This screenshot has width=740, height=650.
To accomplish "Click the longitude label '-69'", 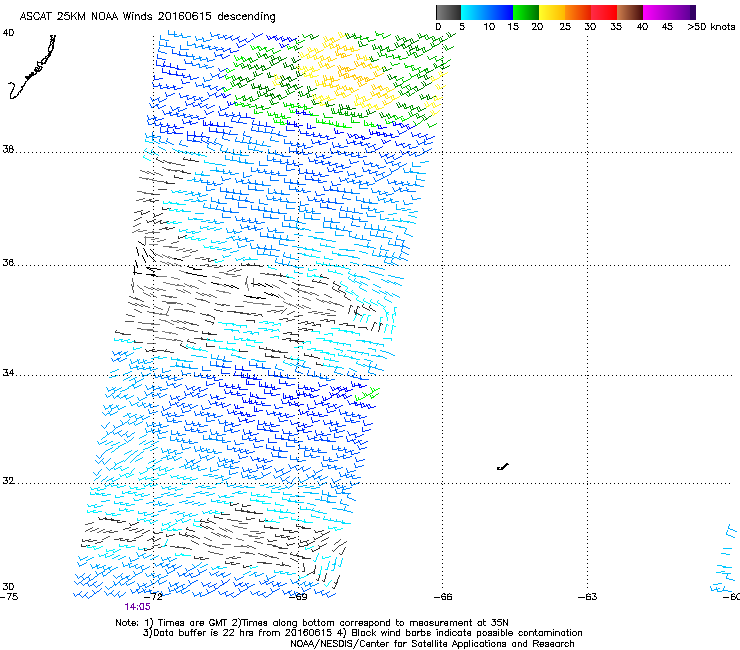I will pos(298,597).
